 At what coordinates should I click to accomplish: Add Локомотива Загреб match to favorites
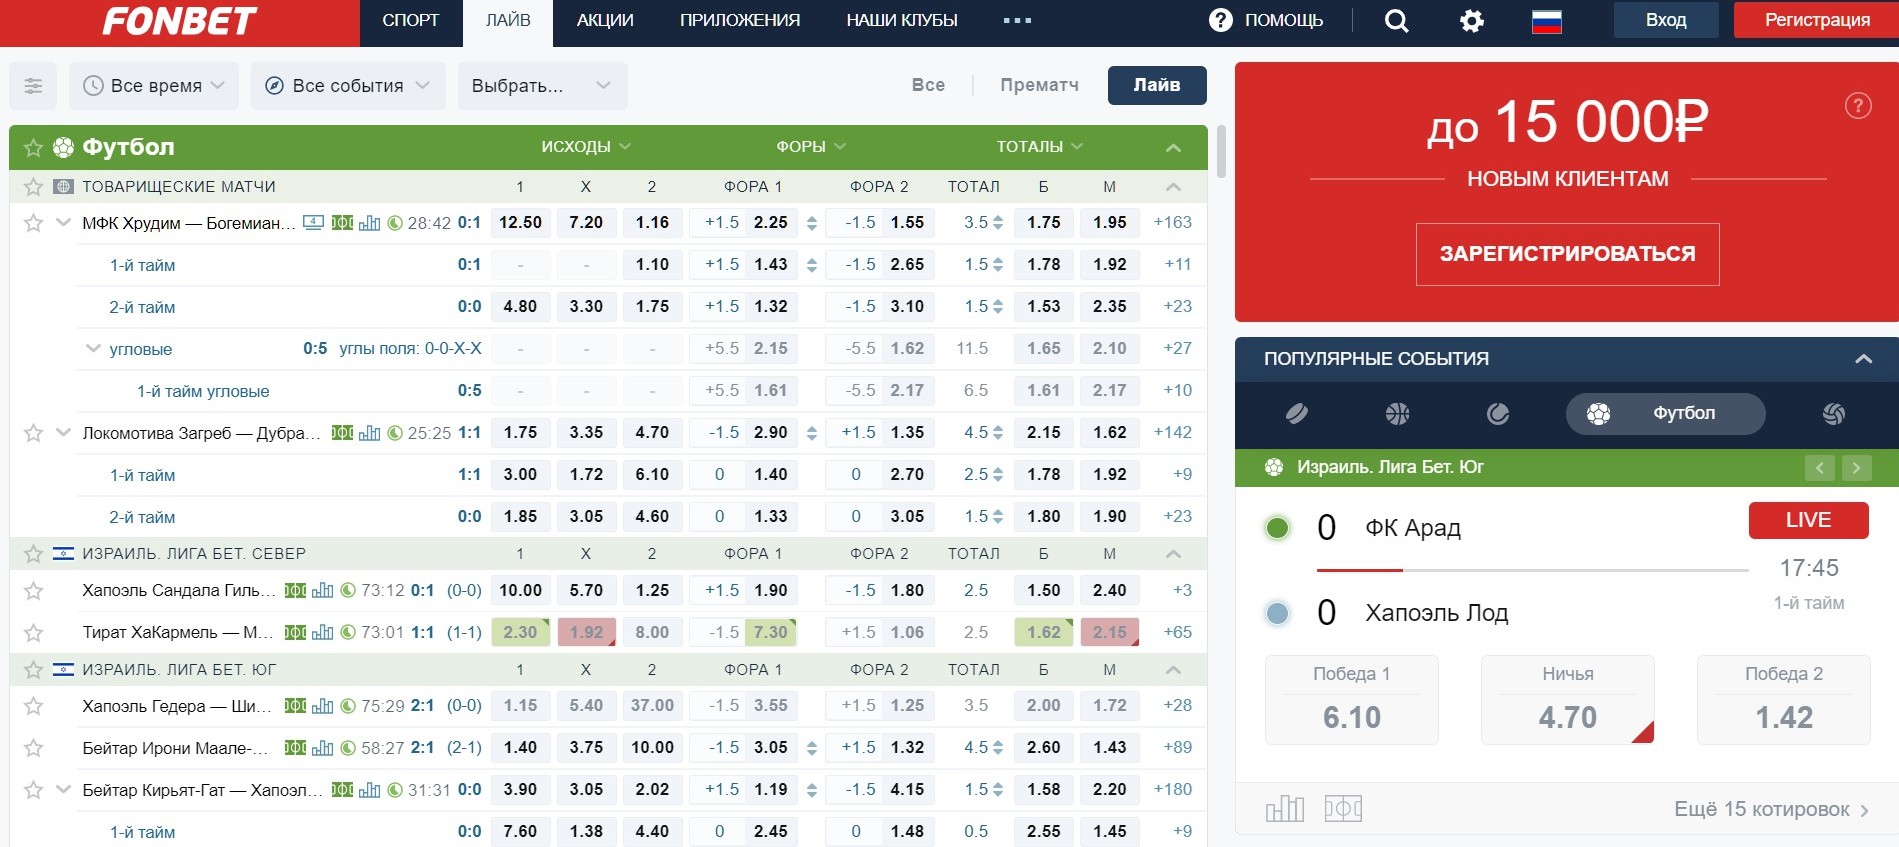click(33, 433)
